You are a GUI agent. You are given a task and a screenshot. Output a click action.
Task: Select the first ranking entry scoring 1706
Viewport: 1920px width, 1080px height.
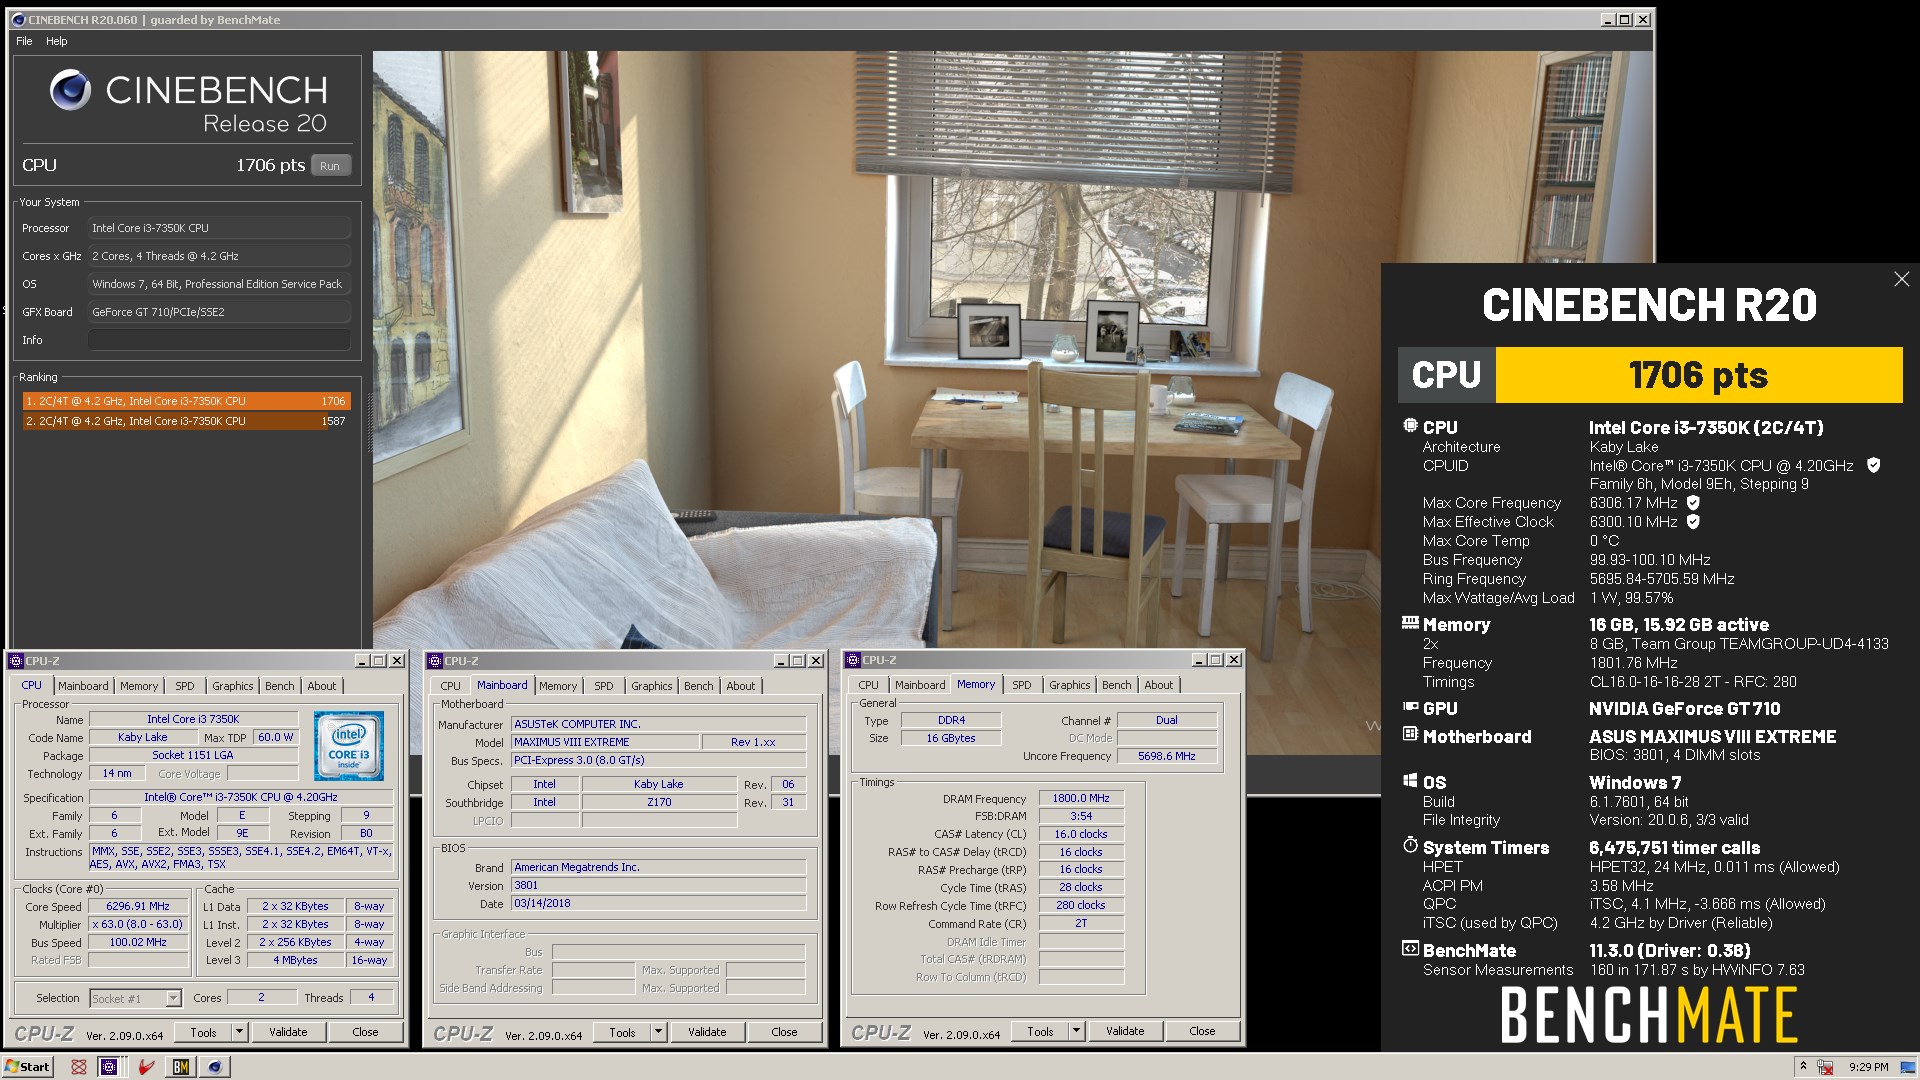(186, 401)
